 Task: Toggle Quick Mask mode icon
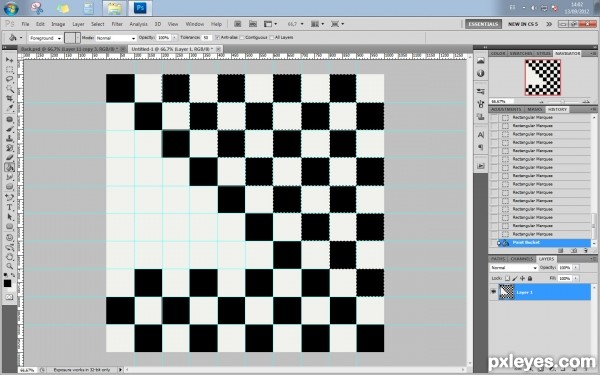click(x=9, y=297)
